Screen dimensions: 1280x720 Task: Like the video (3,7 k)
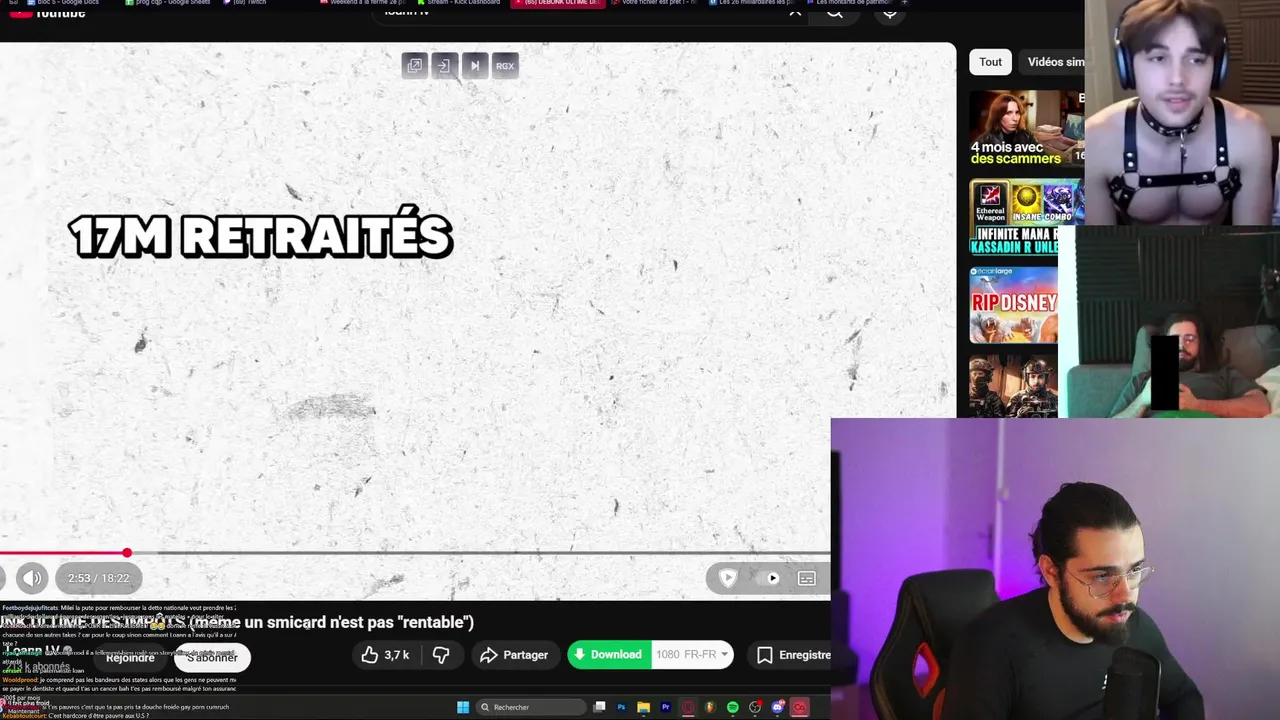[385, 655]
